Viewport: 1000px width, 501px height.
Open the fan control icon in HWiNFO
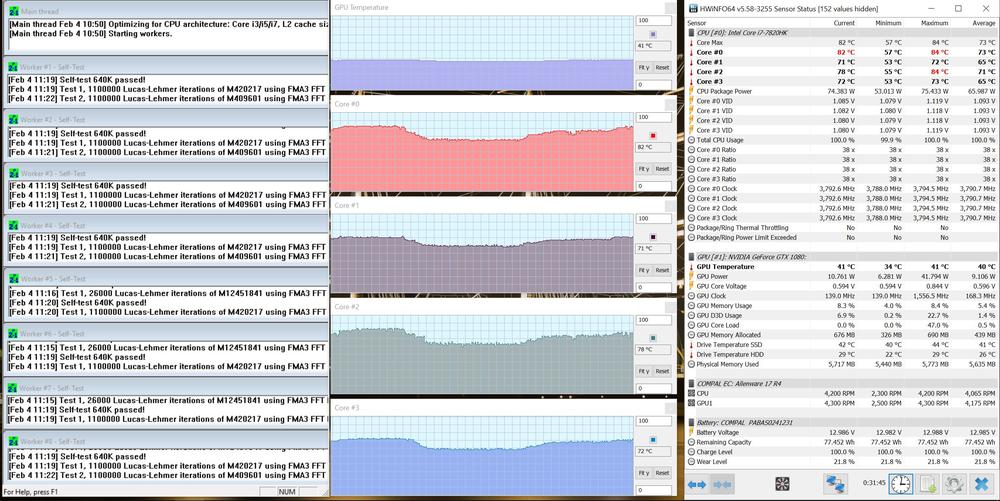tap(783, 484)
